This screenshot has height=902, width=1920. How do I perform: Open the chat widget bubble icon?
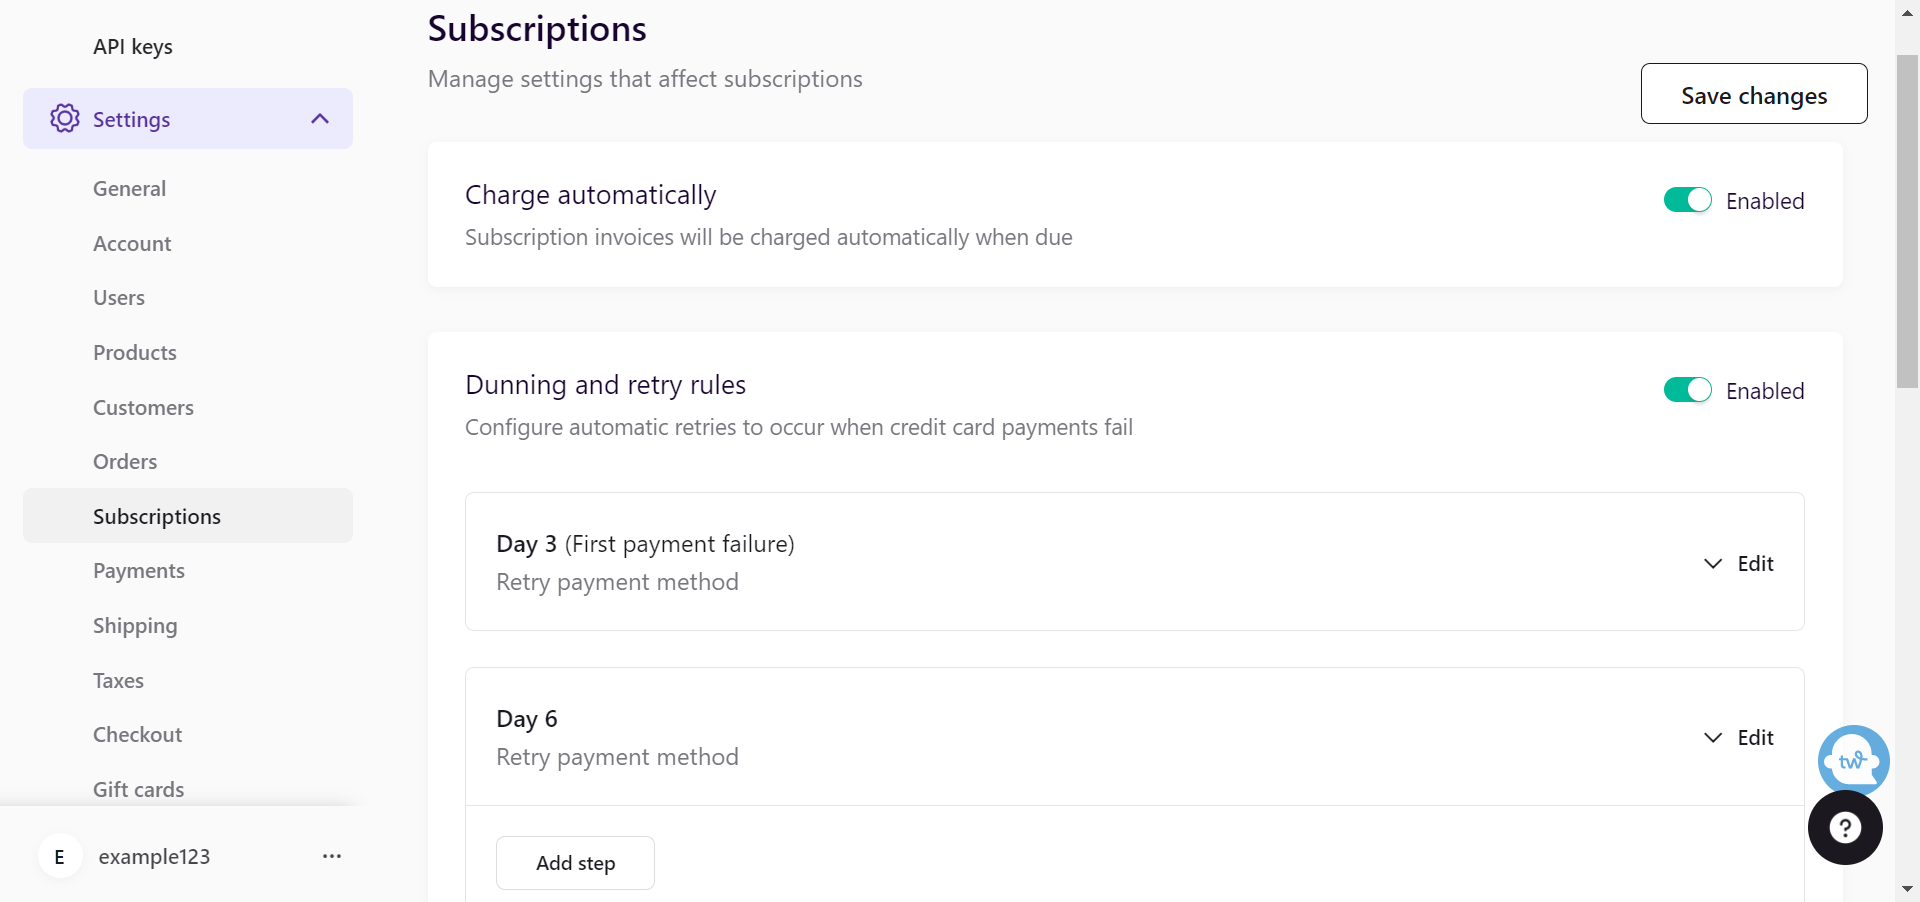(1853, 760)
